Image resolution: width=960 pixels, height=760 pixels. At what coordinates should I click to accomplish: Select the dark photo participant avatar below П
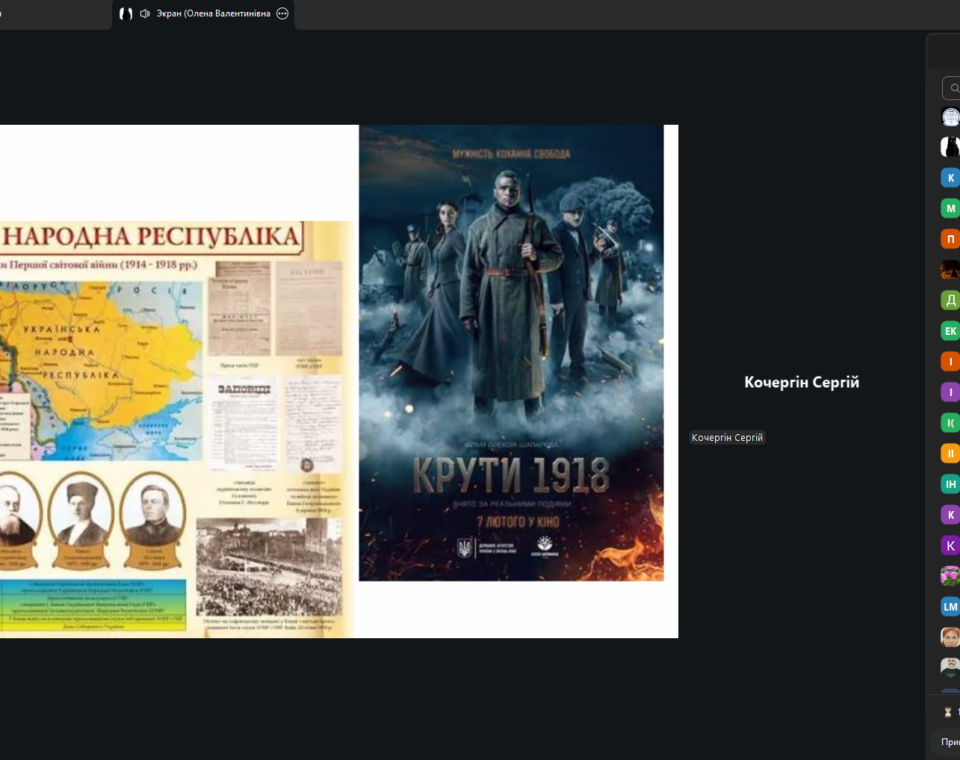pos(950,269)
